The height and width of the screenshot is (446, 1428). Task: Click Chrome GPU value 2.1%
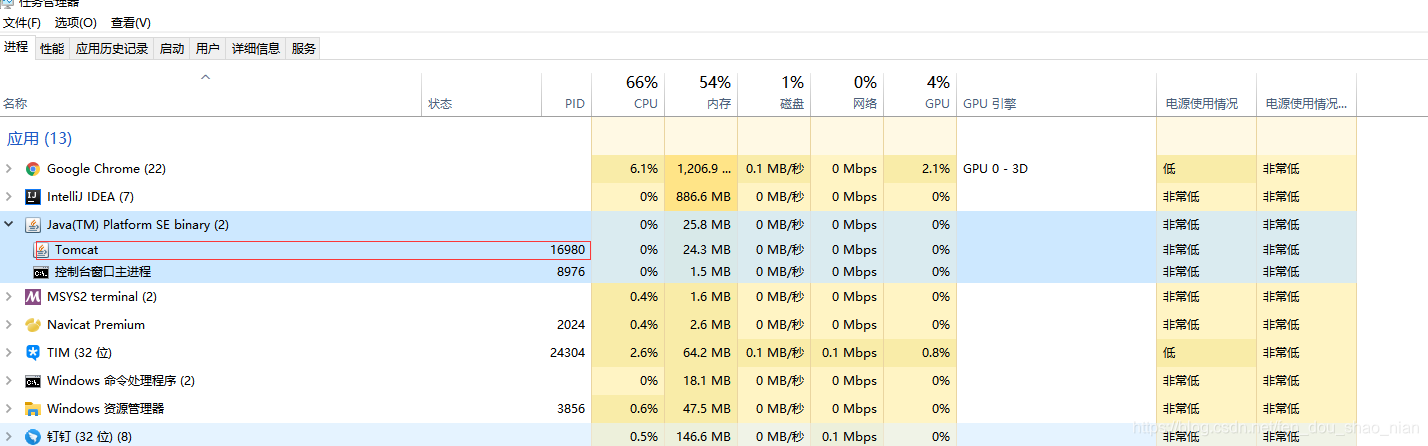tap(935, 169)
